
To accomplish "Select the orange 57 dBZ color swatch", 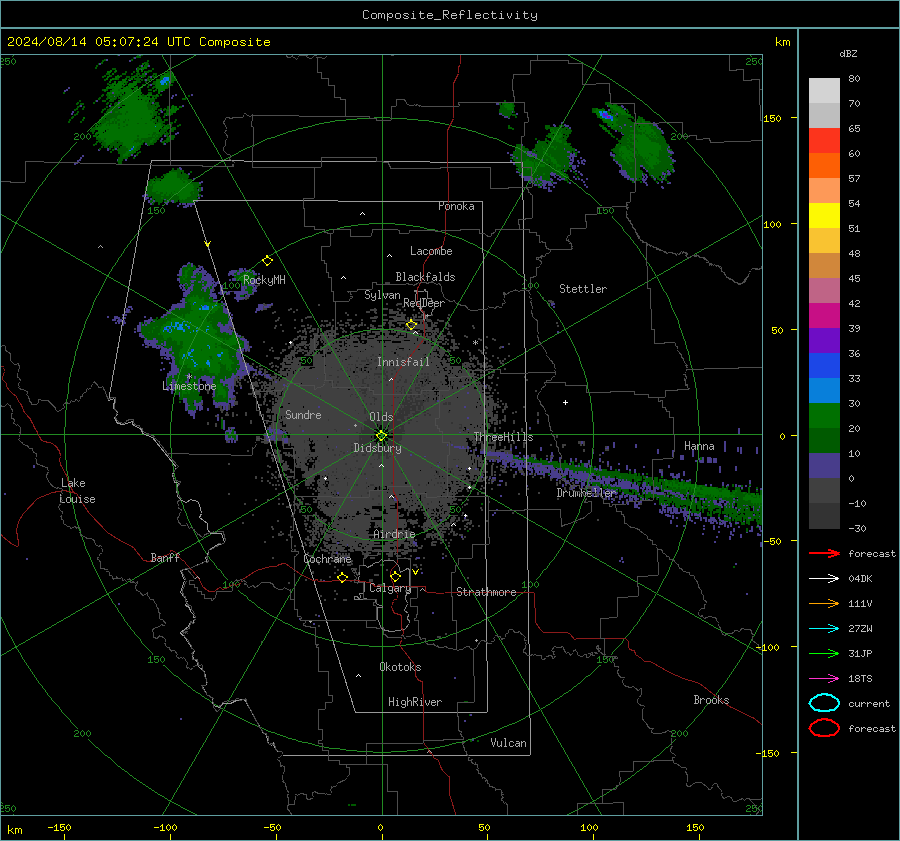I will click(x=824, y=166).
